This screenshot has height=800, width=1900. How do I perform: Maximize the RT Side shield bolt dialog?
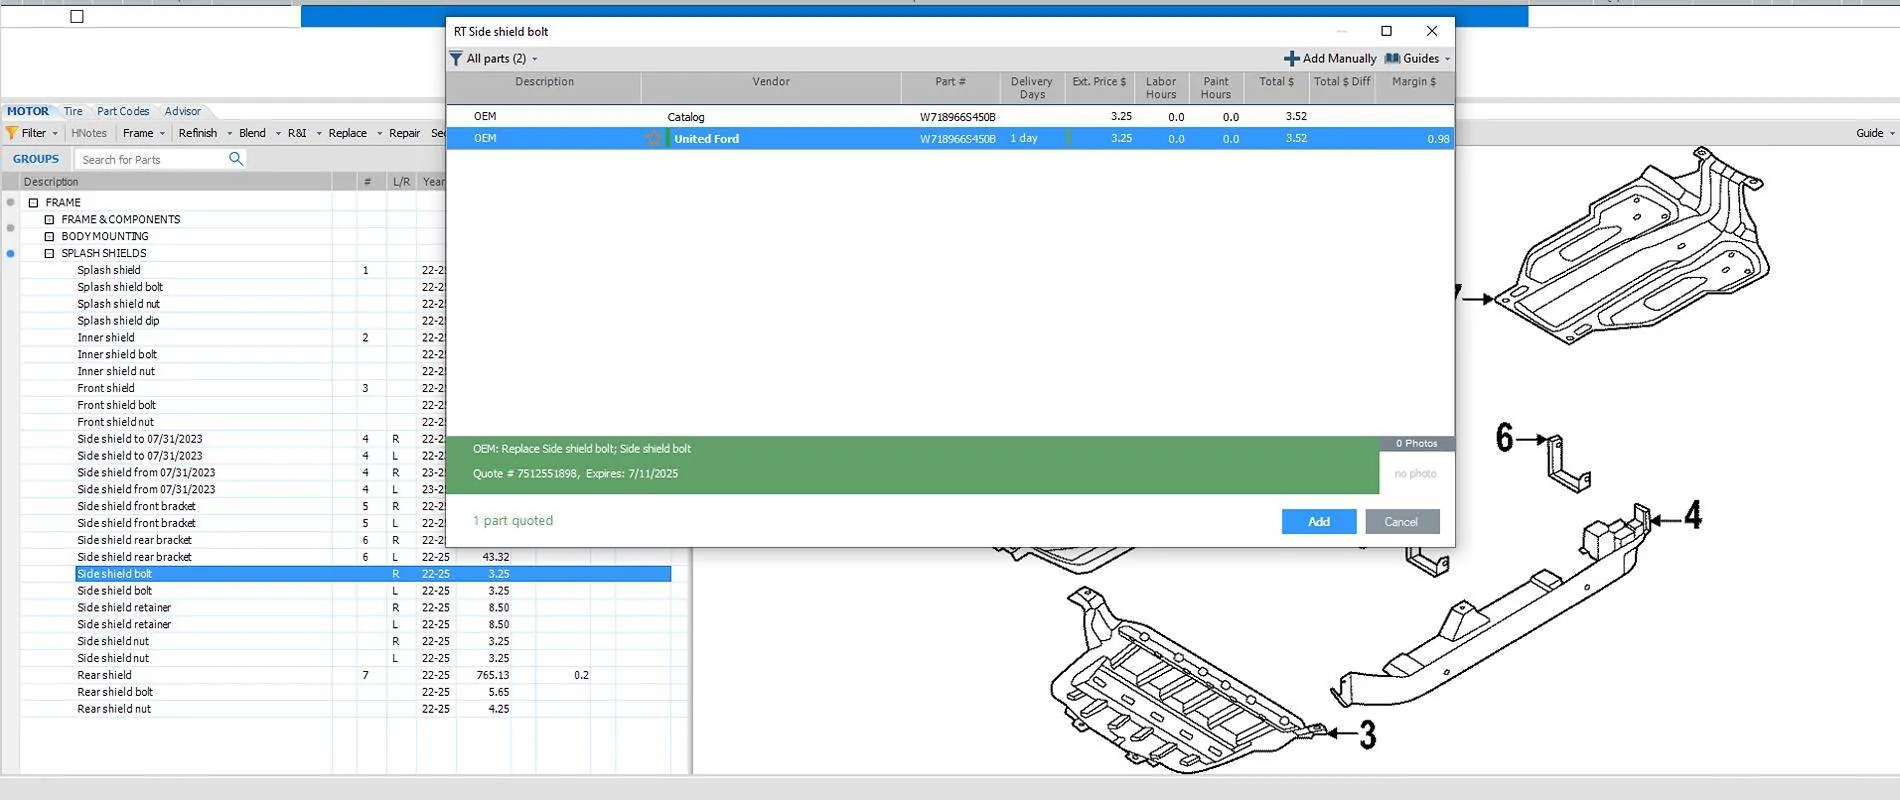(x=1386, y=31)
